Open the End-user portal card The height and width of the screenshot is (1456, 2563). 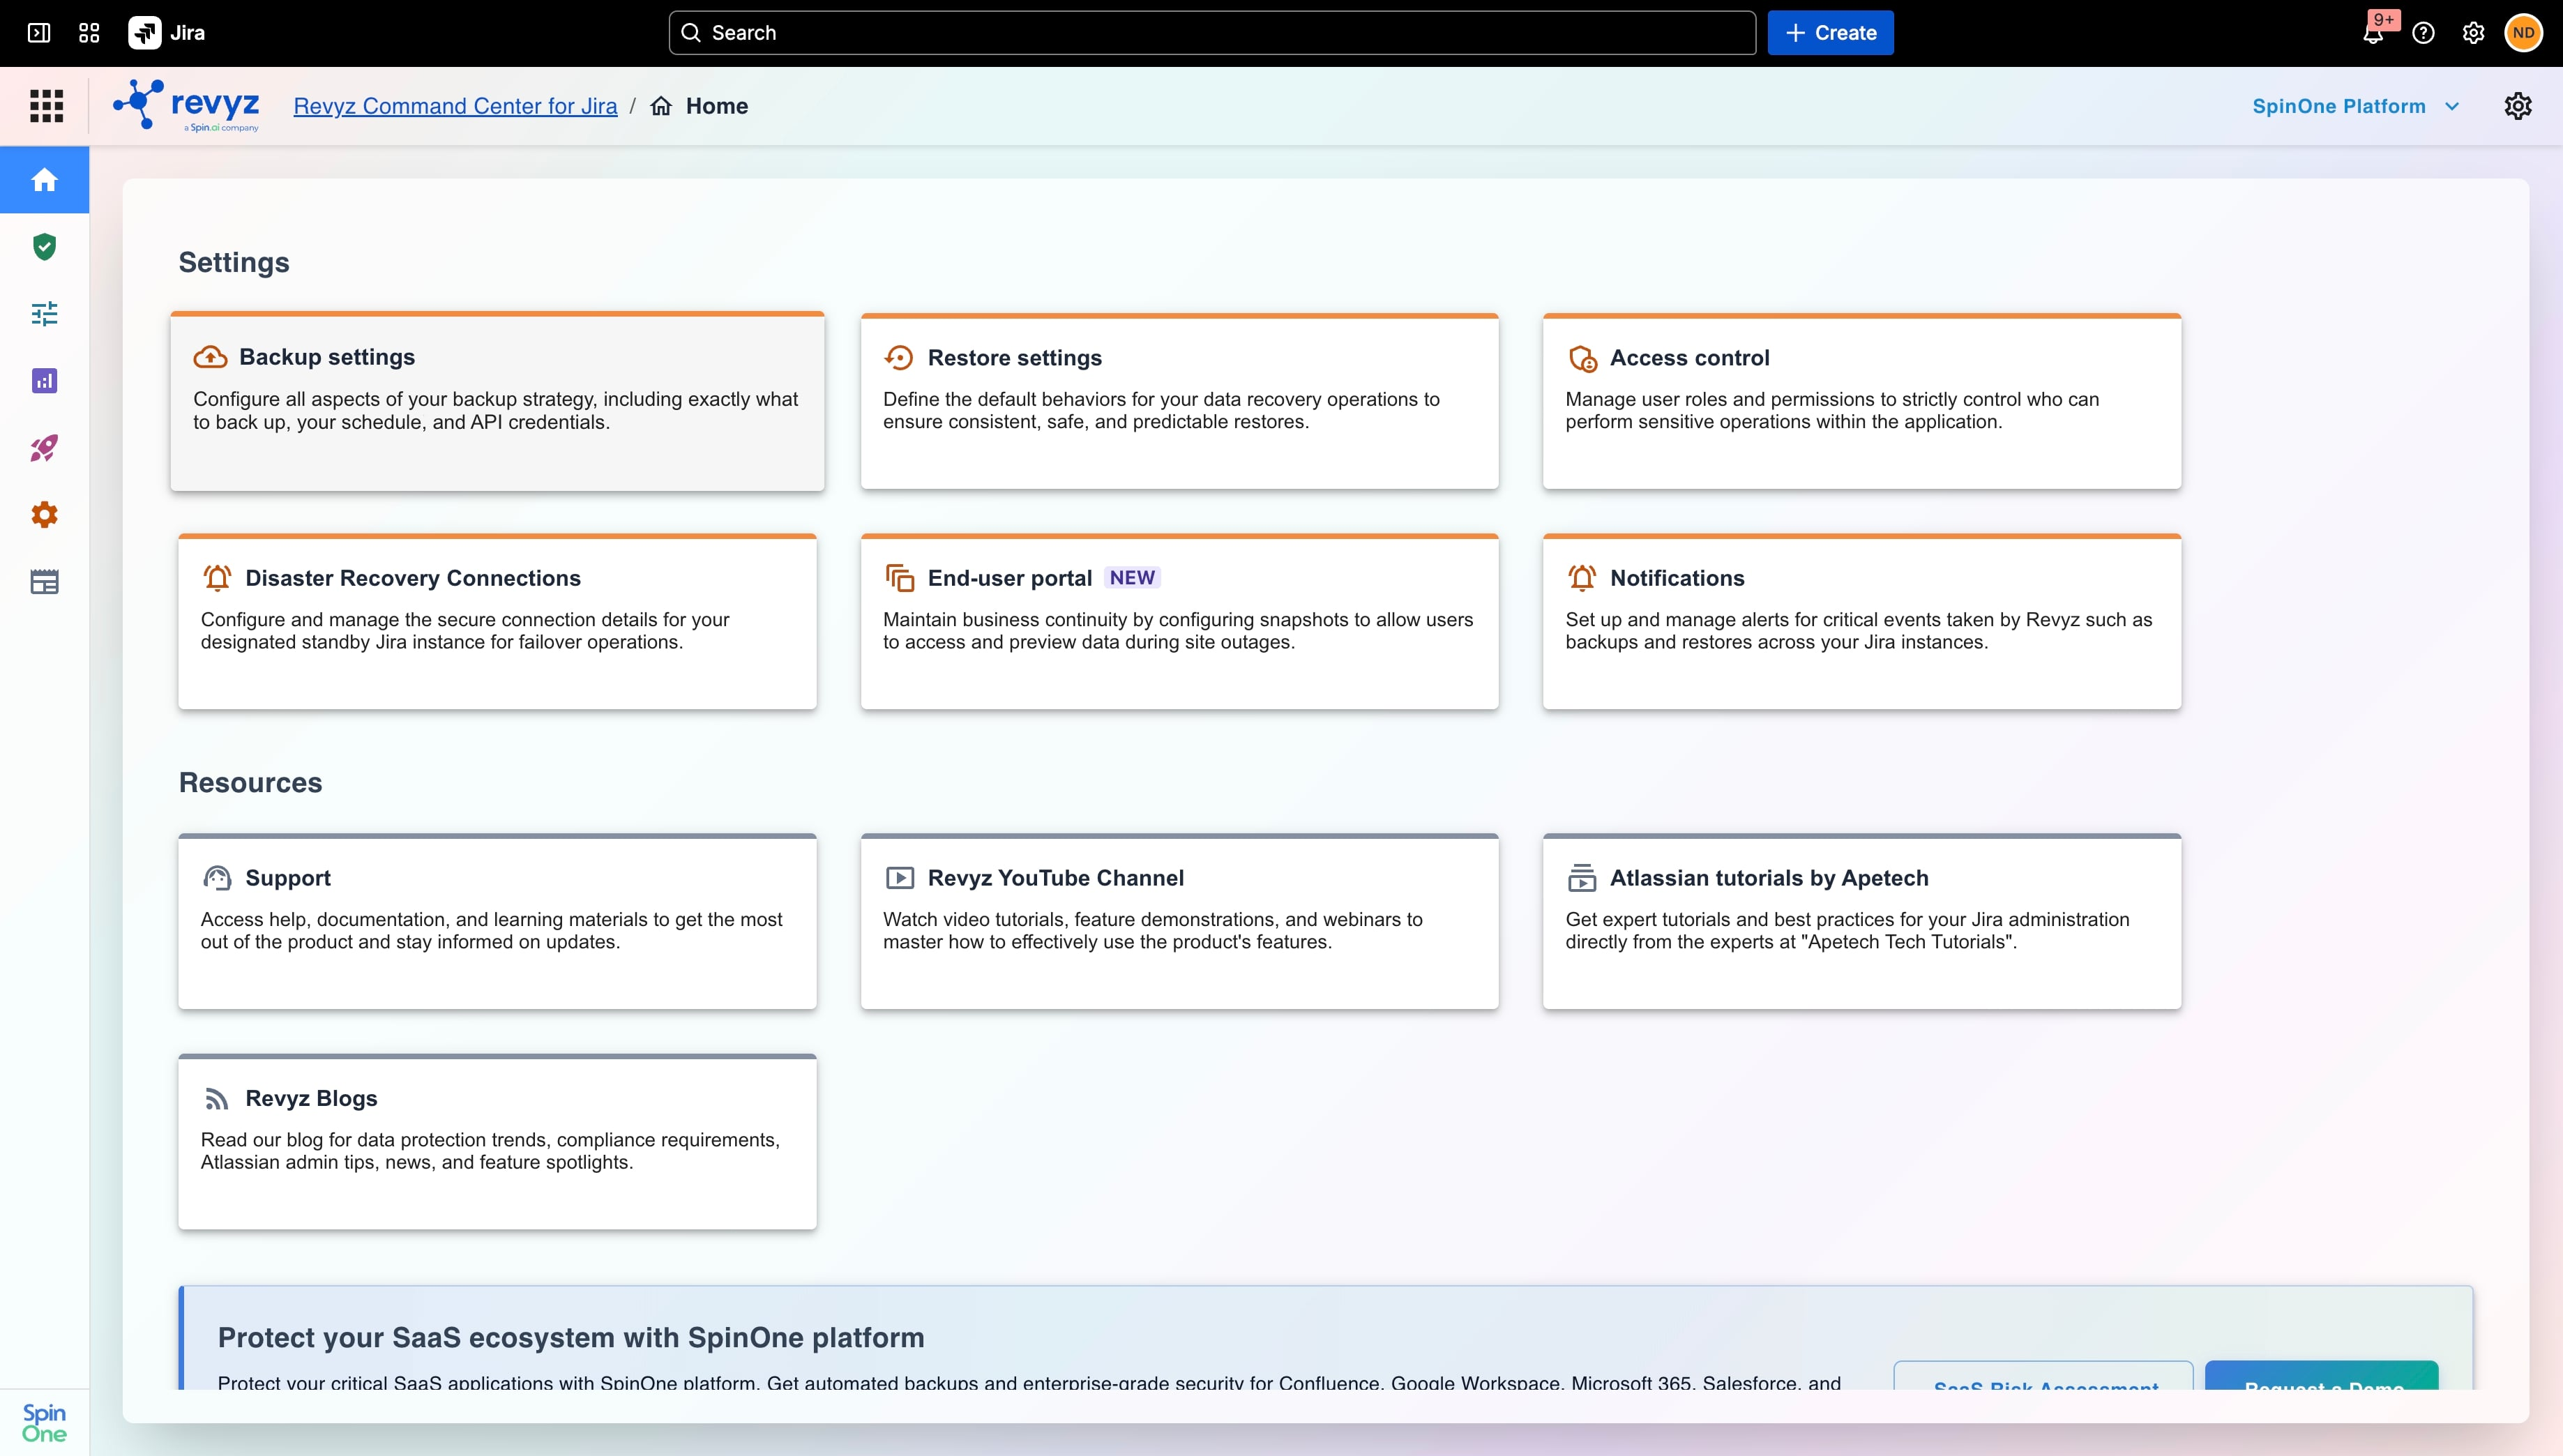point(1179,621)
